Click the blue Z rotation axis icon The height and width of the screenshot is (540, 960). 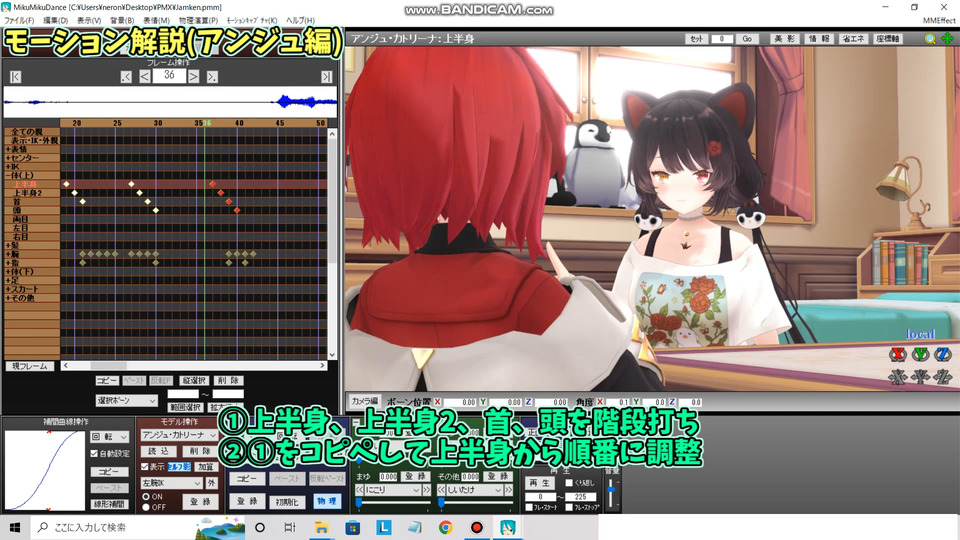click(x=942, y=354)
